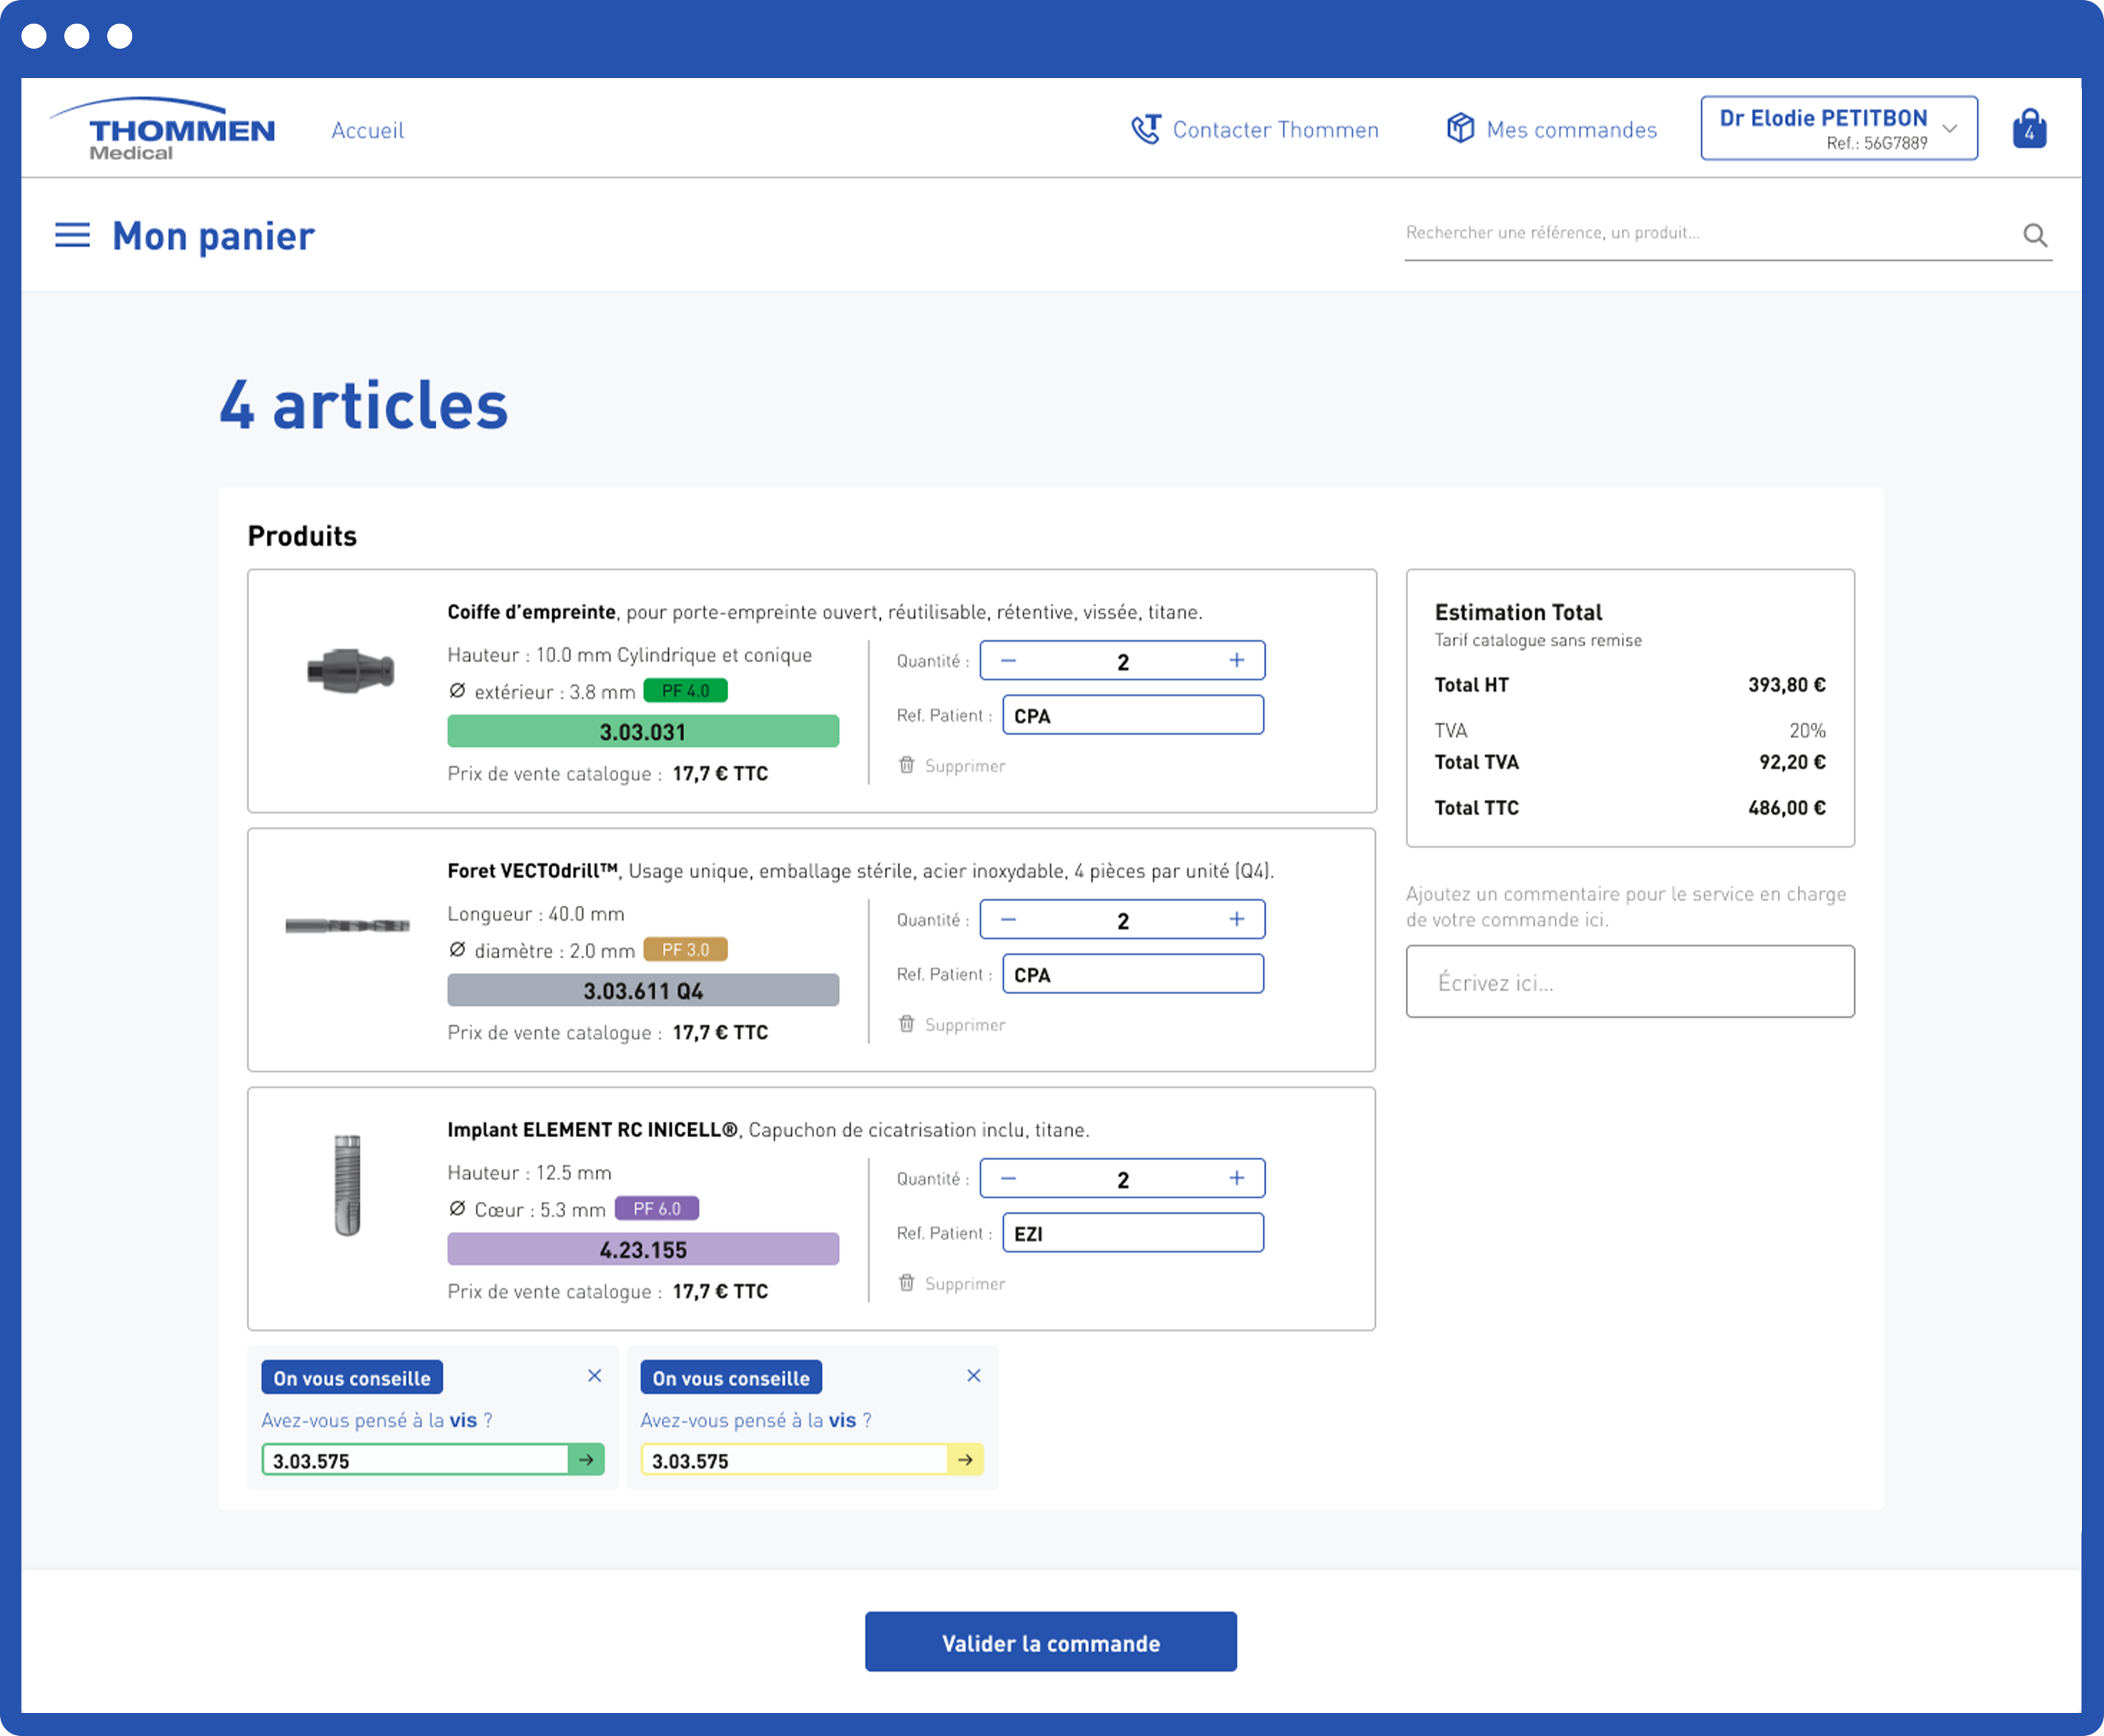Click first On vous conseille label
Viewport: 2104px width, 1736px height.
point(352,1378)
